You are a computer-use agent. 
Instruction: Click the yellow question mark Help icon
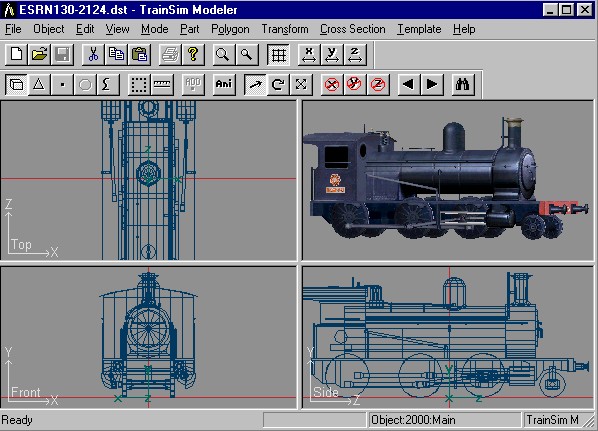[193, 55]
